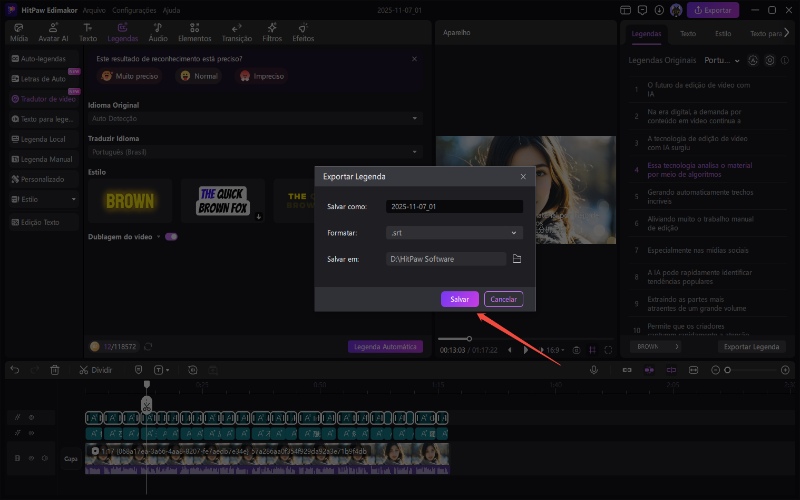
Task: Expand the Traduzir Idioma dropdown
Action: tap(256, 153)
